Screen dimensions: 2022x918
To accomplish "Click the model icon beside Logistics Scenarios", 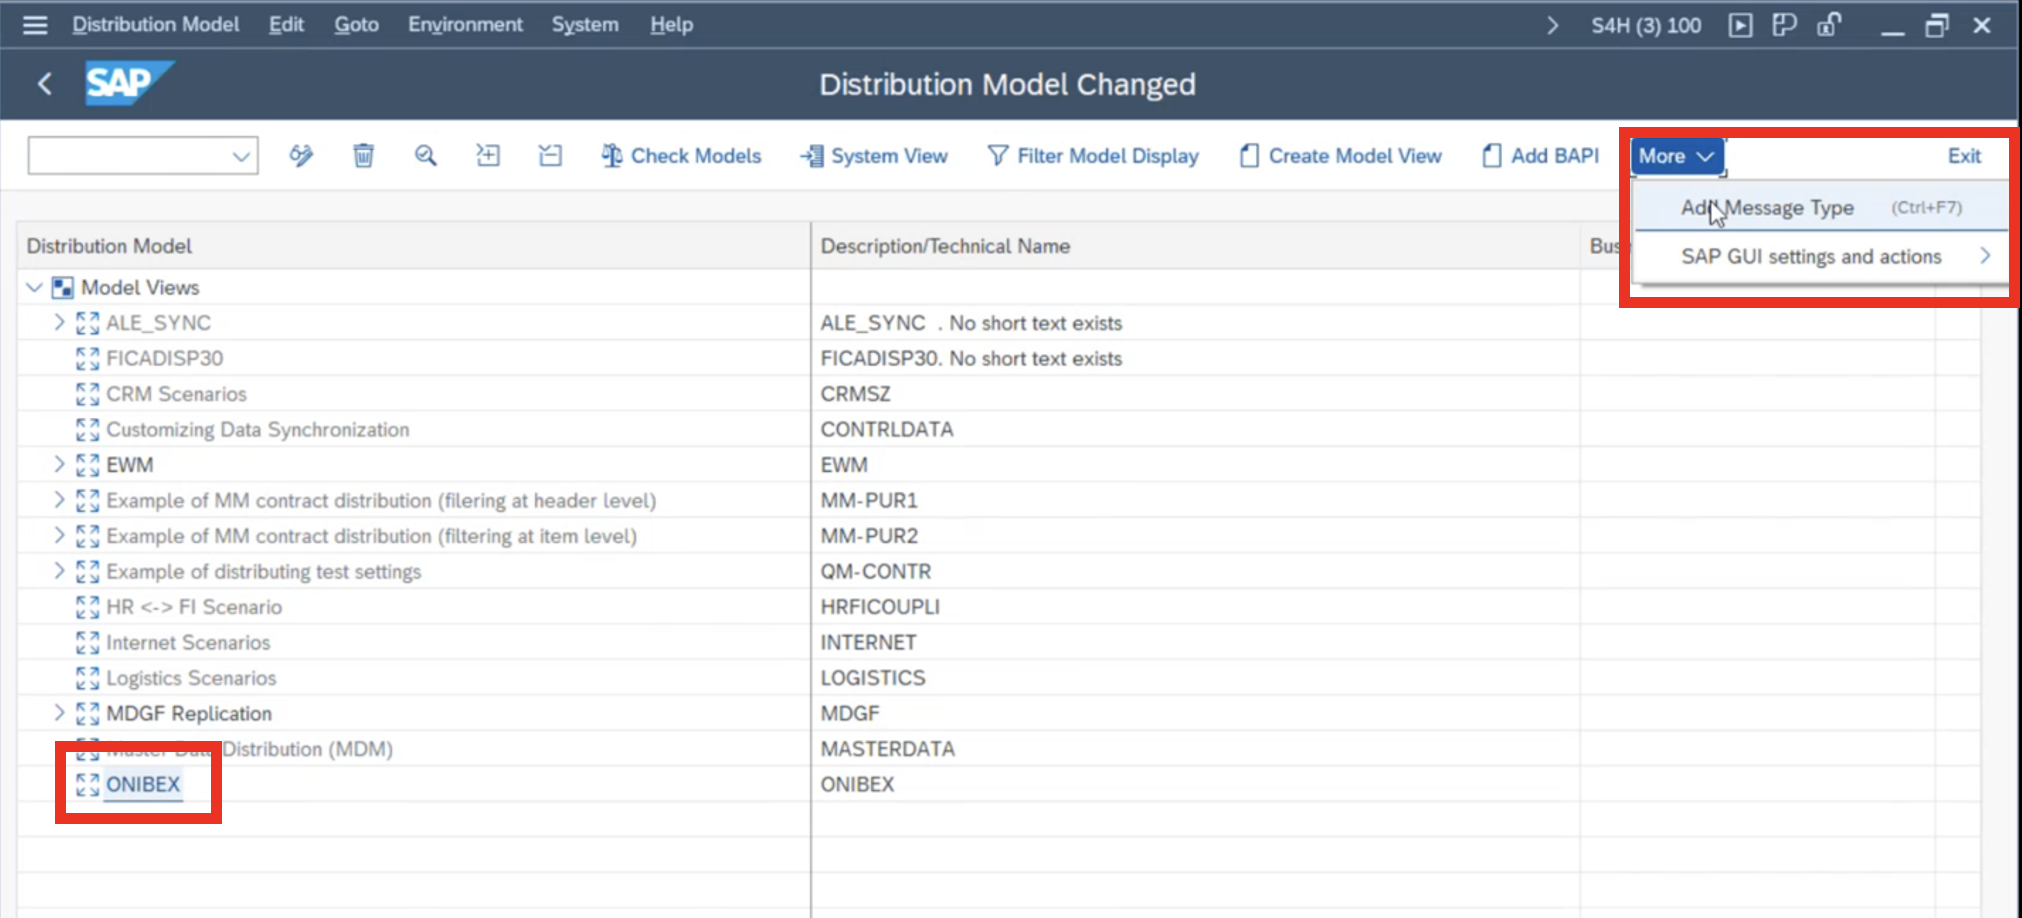I will tap(88, 678).
